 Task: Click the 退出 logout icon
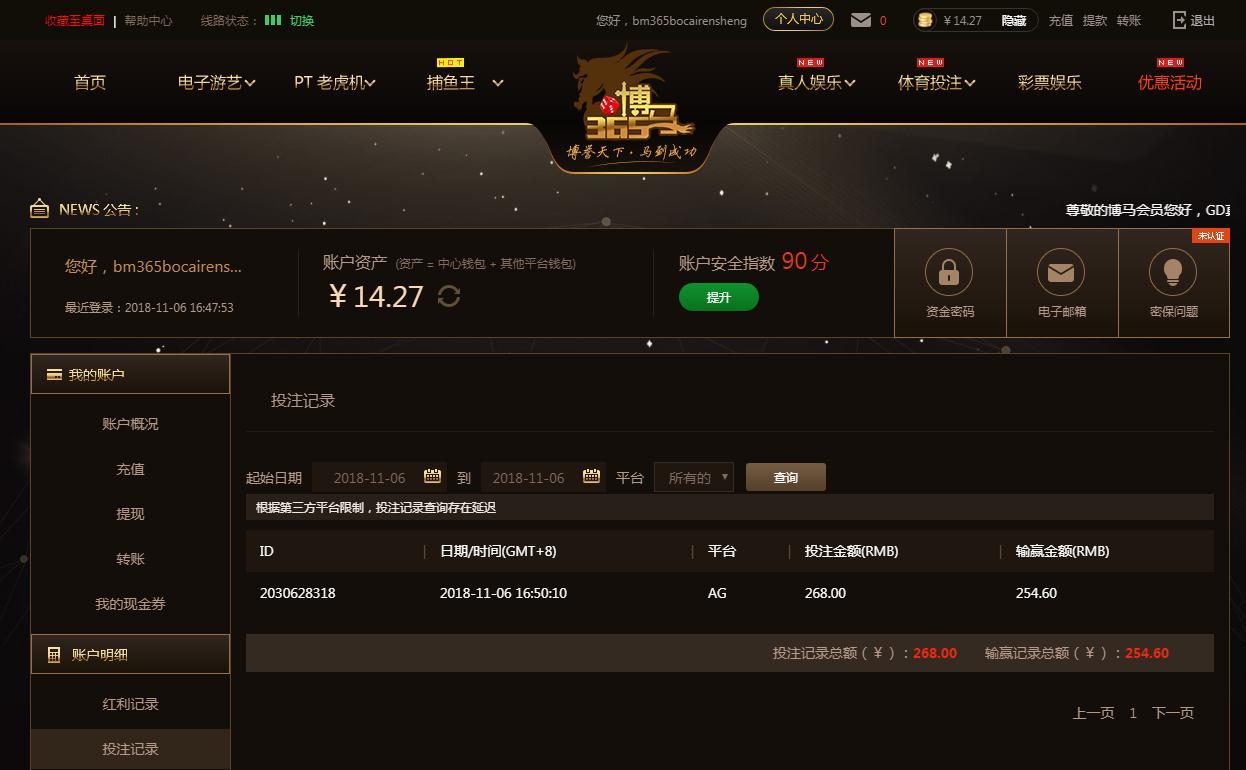pyautogui.click(x=1179, y=20)
